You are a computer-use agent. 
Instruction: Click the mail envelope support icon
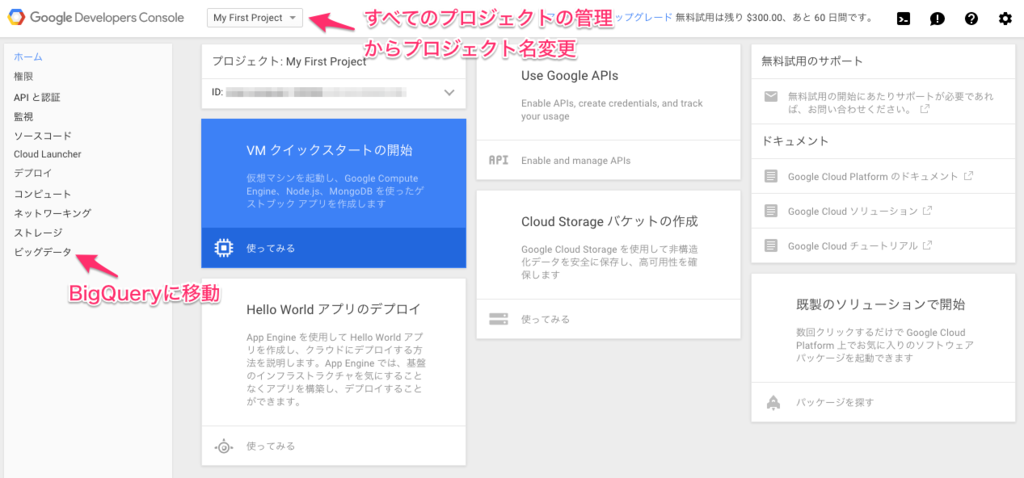pos(771,97)
